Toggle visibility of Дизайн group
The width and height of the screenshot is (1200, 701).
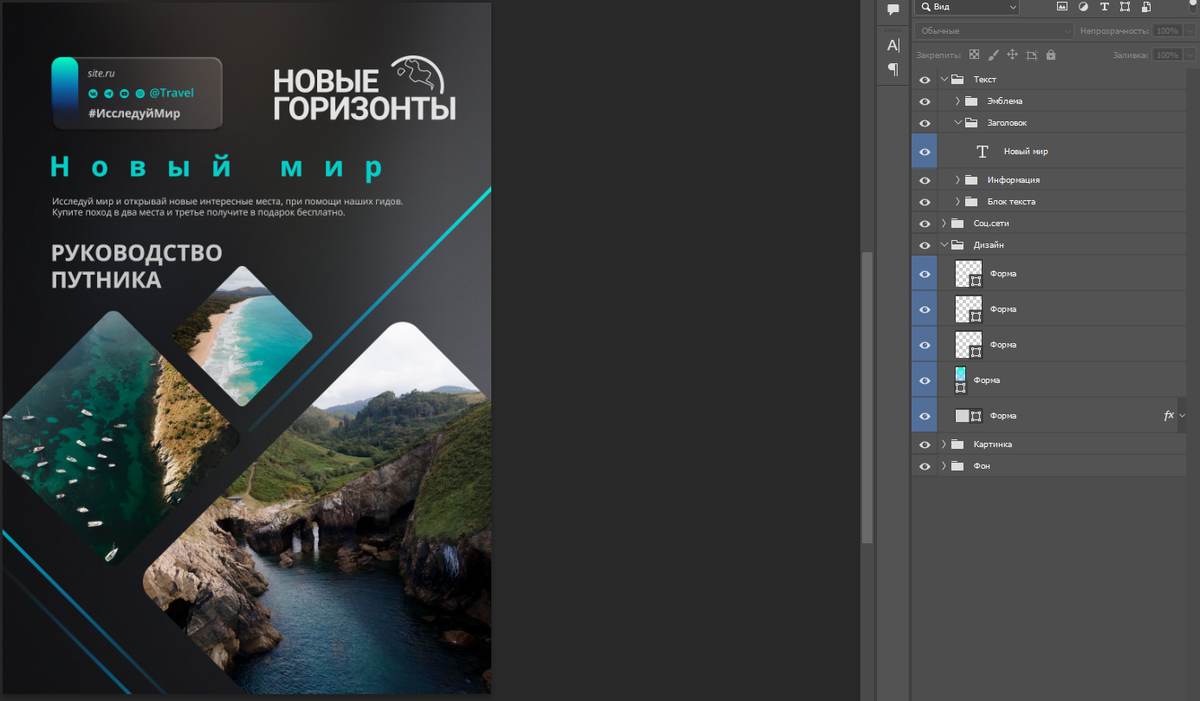pyautogui.click(x=924, y=245)
